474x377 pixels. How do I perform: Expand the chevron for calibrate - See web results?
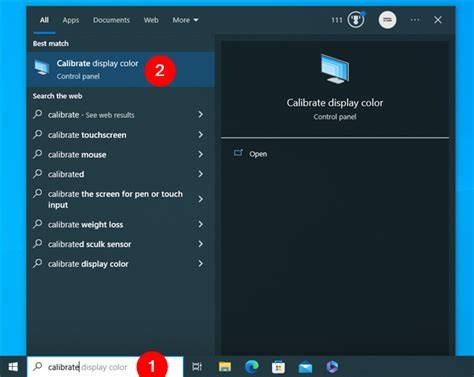(x=200, y=115)
